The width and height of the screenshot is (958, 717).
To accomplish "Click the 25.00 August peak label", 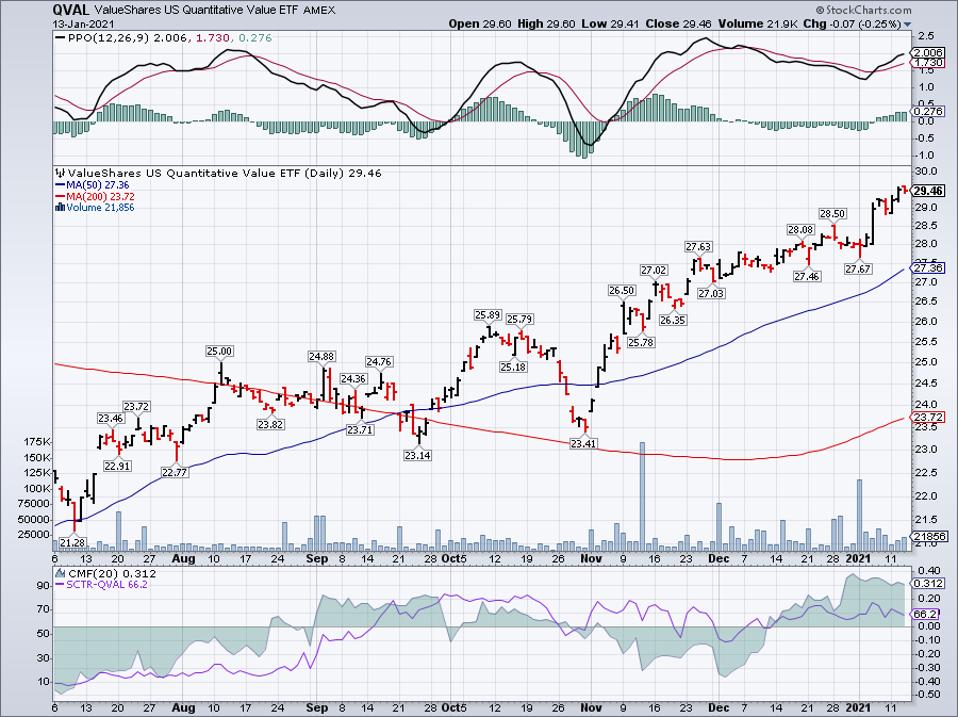I will (219, 351).
